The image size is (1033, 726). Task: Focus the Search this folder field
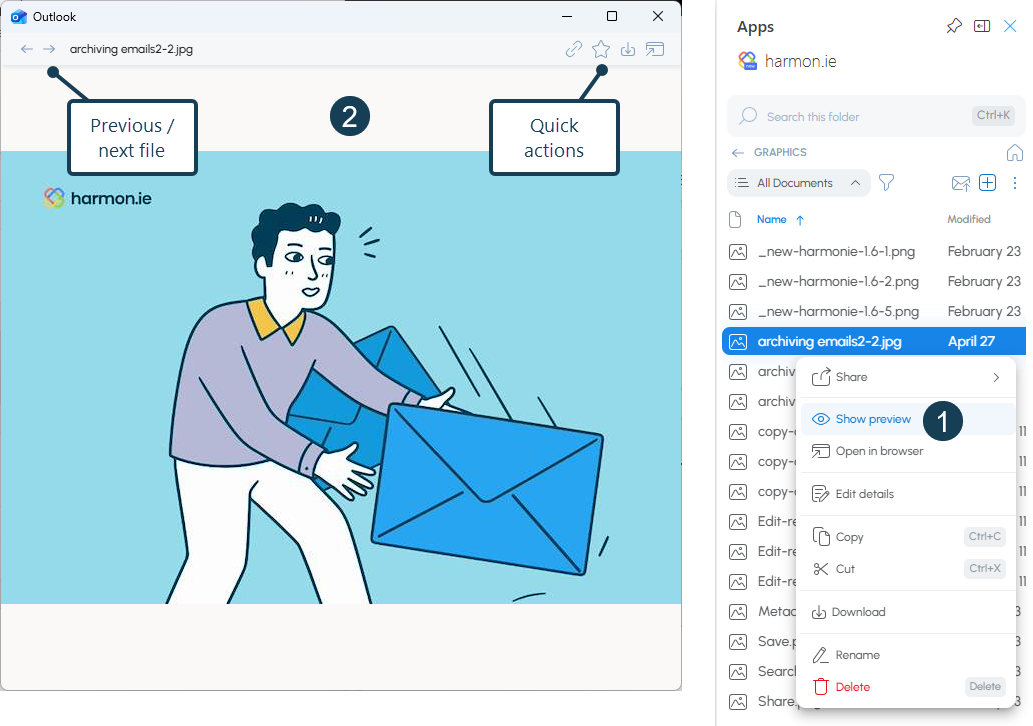click(876, 116)
